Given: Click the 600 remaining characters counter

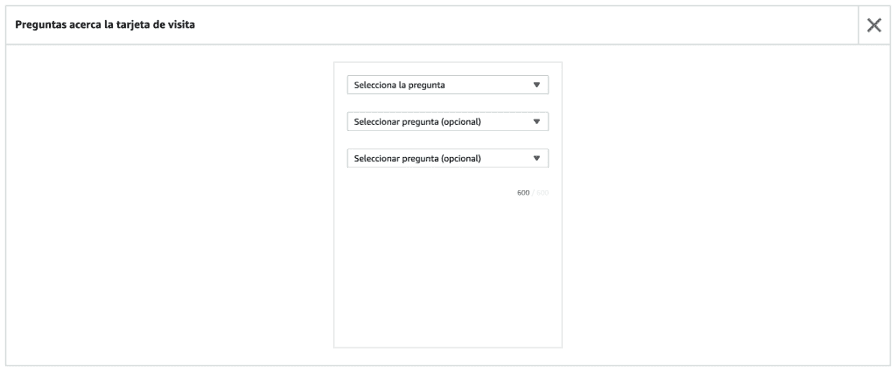Looking at the screenshot, I should coord(523,193).
